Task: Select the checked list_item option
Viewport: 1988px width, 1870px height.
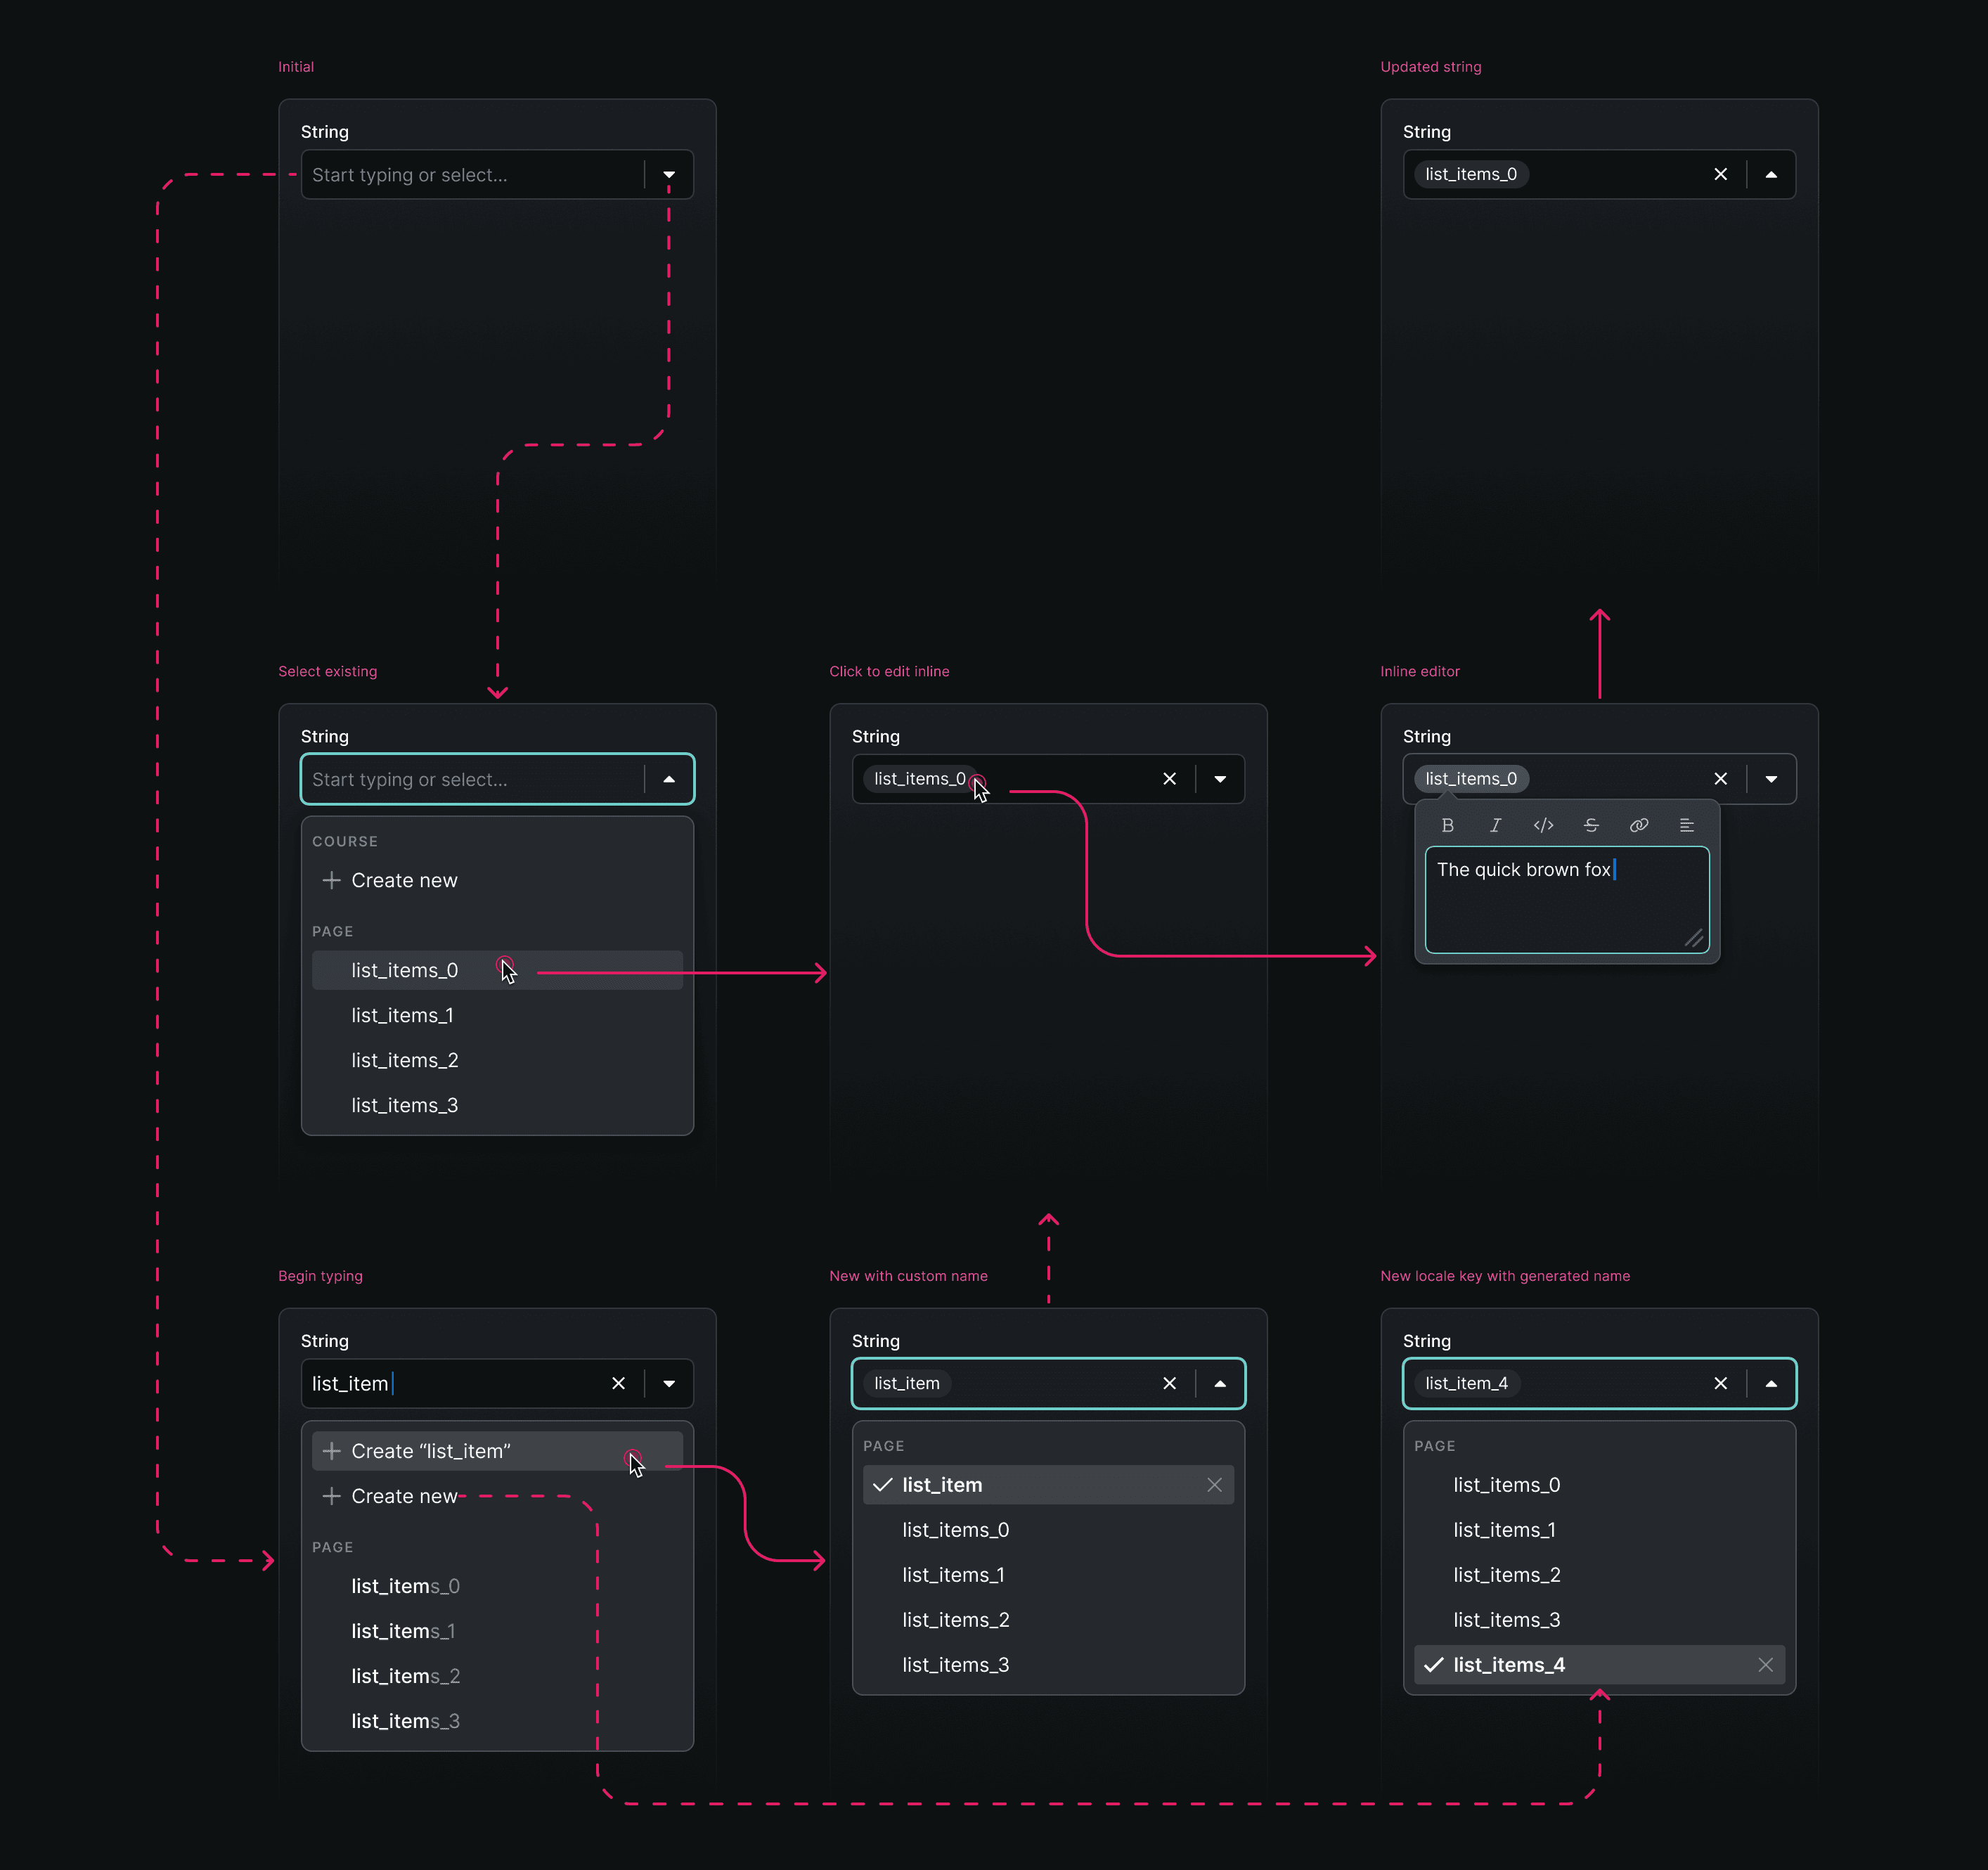Action: point(1048,1485)
